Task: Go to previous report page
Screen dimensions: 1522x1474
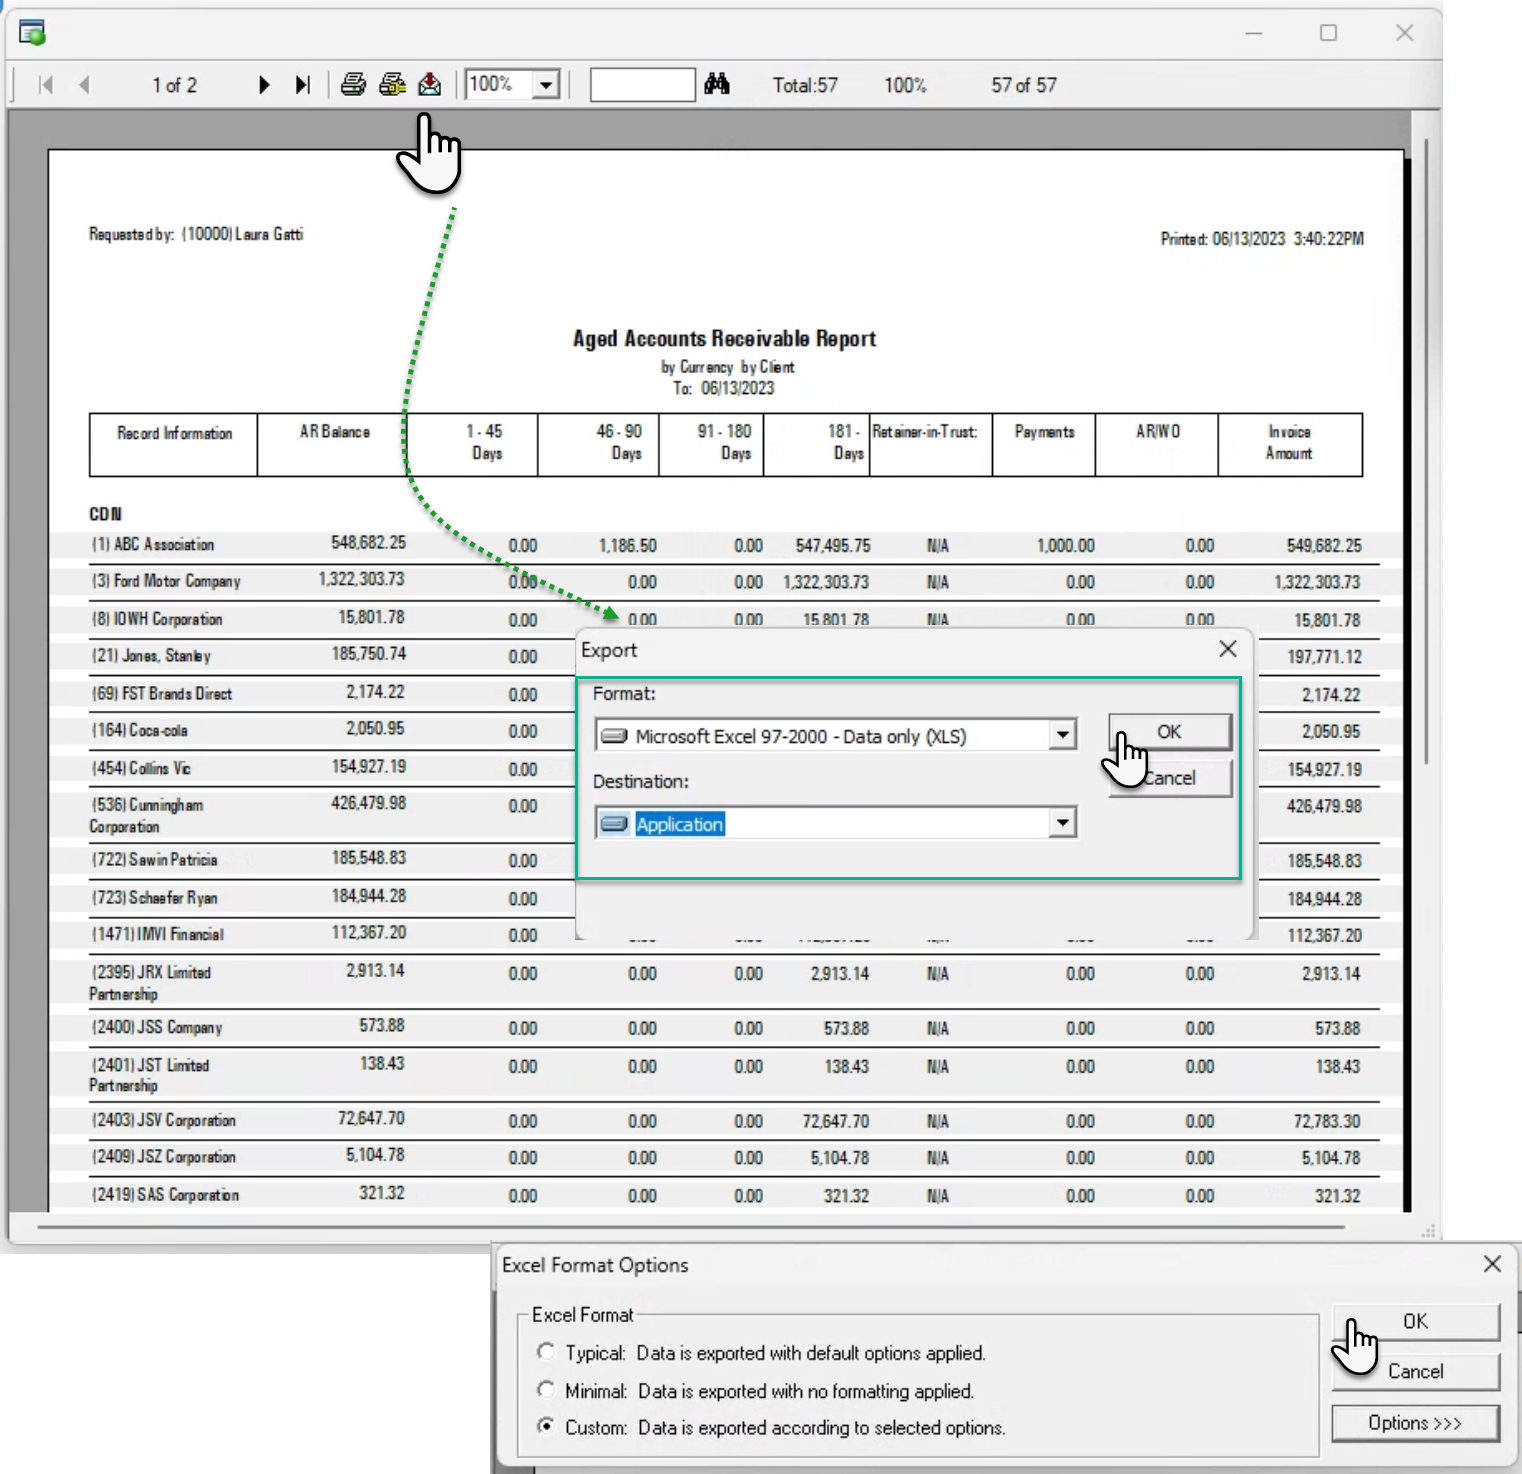Action: tap(84, 85)
